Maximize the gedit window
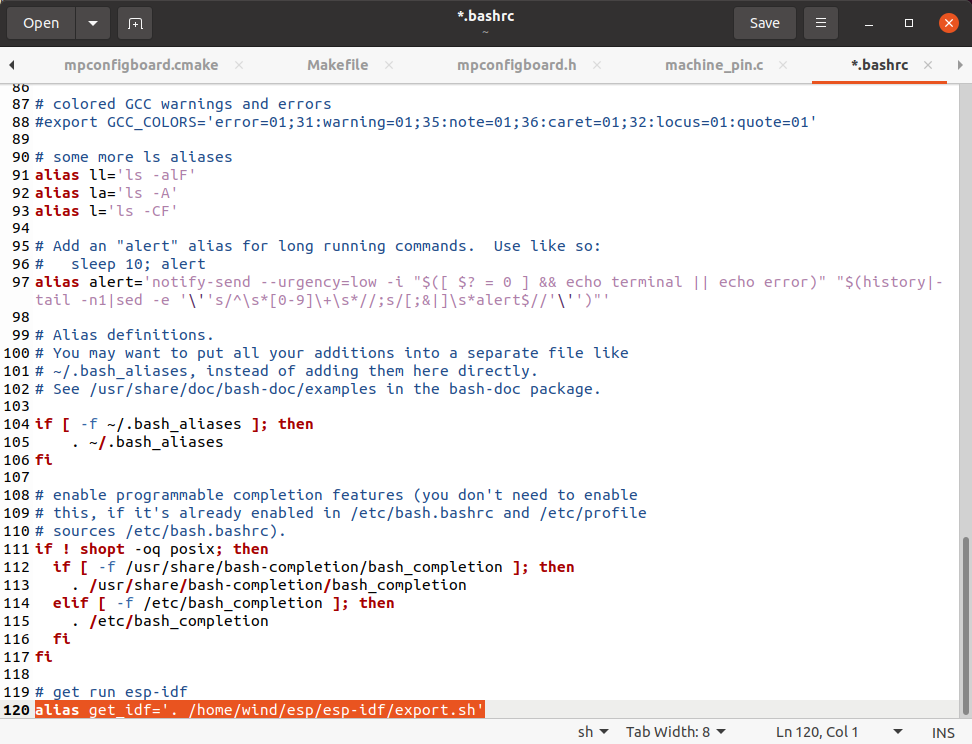The image size is (972, 744). point(909,23)
